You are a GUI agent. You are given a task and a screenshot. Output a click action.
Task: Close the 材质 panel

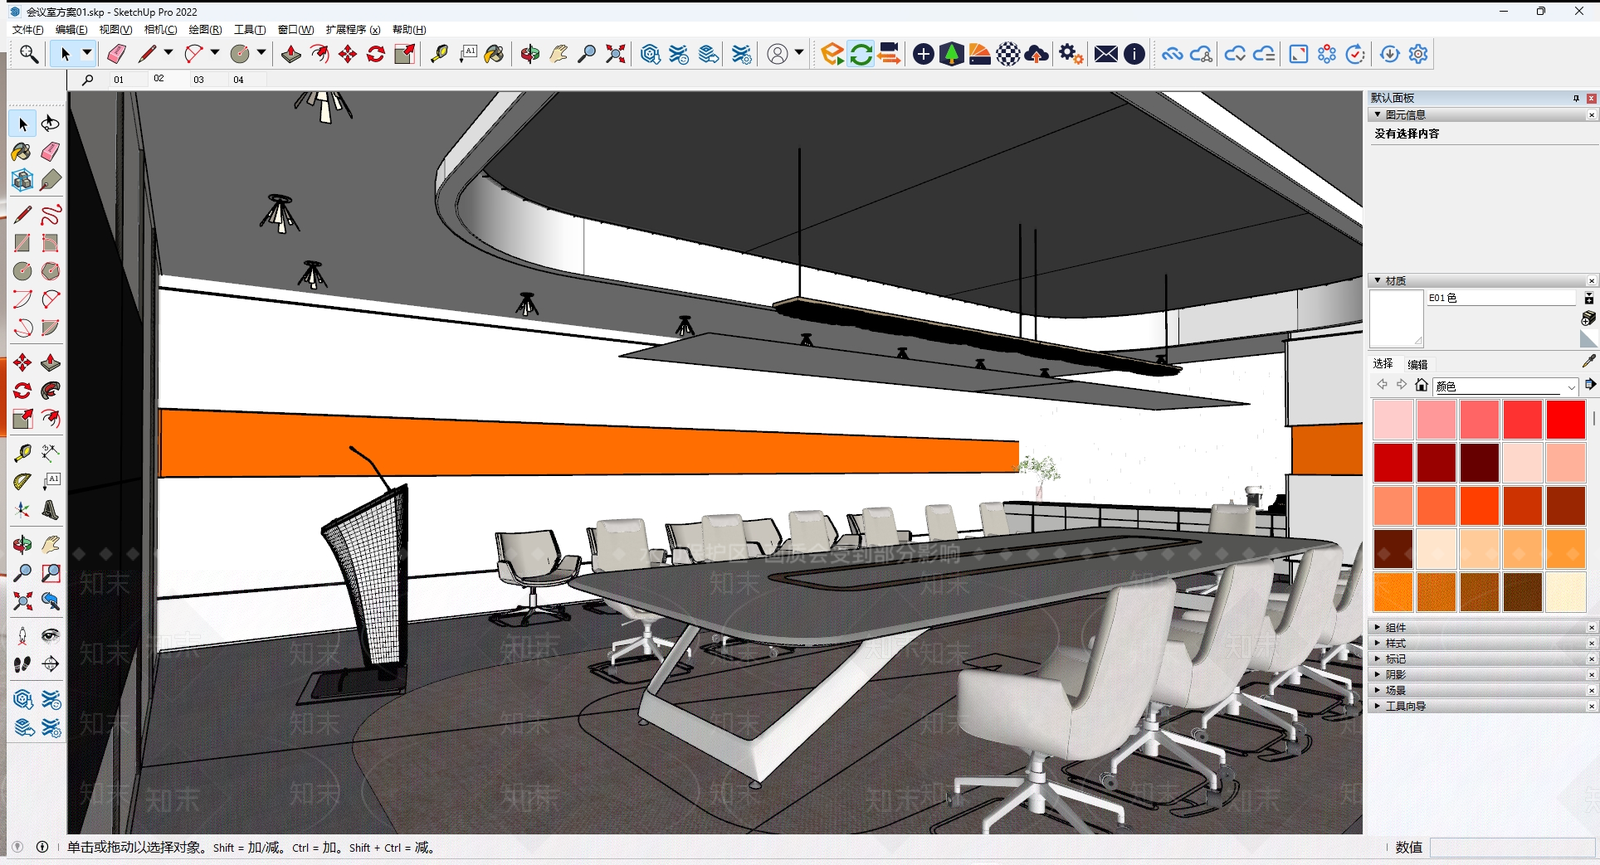click(x=1592, y=281)
